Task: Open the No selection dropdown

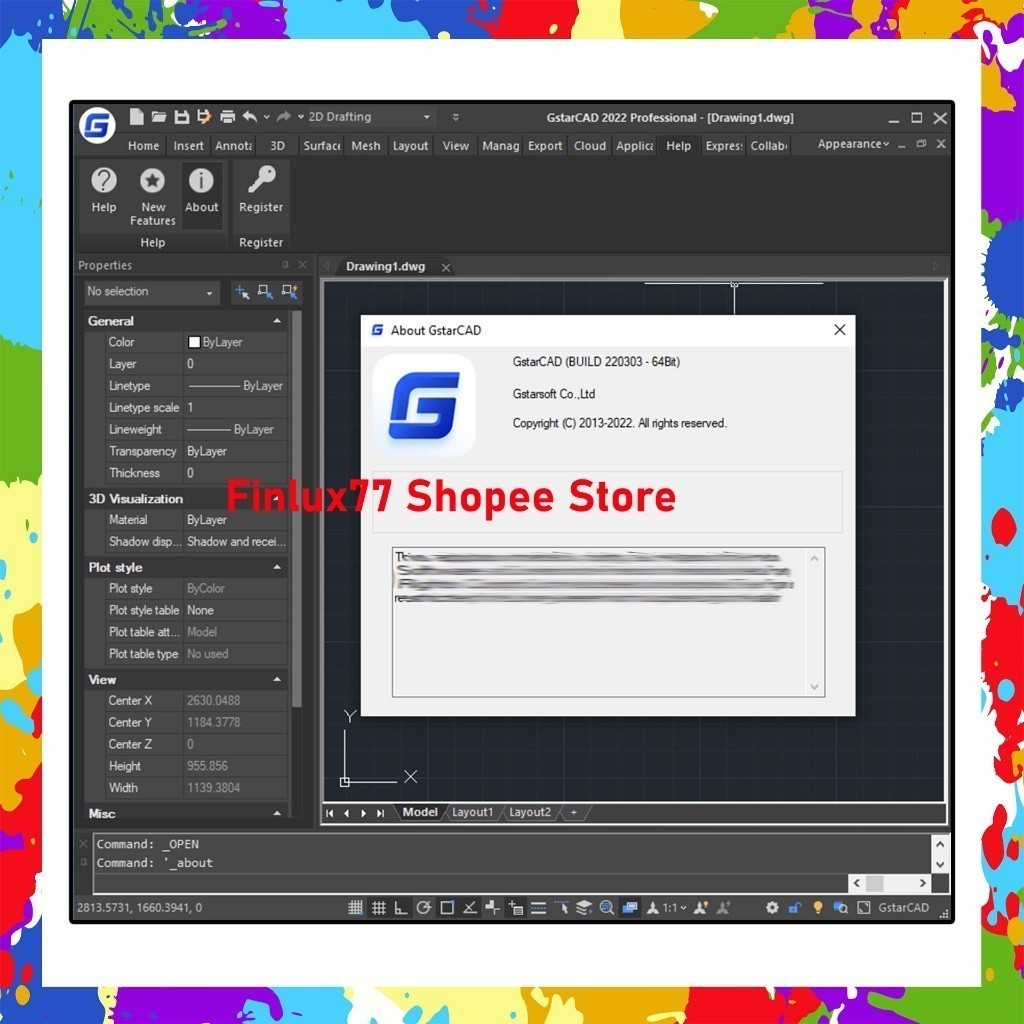Action: pos(150,292)
